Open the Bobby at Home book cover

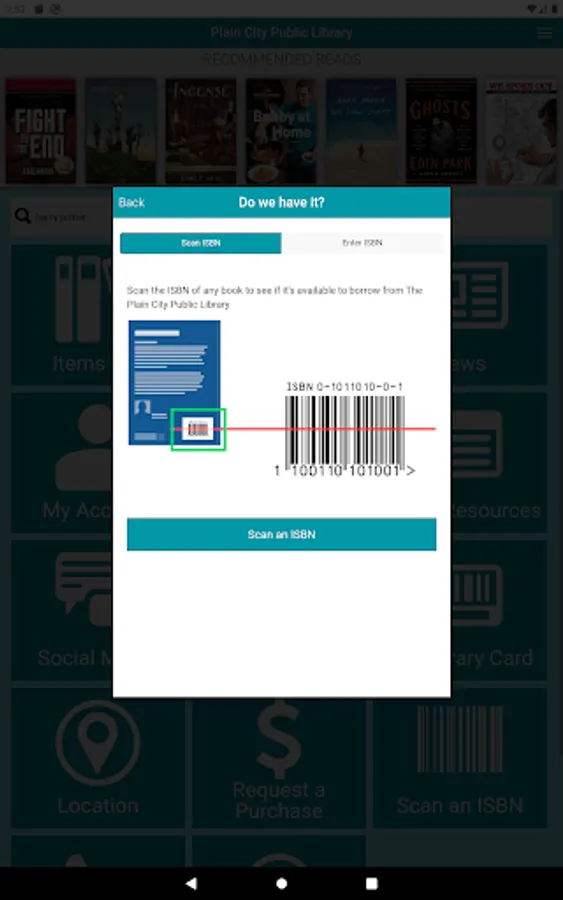click(x=281, y=131)
